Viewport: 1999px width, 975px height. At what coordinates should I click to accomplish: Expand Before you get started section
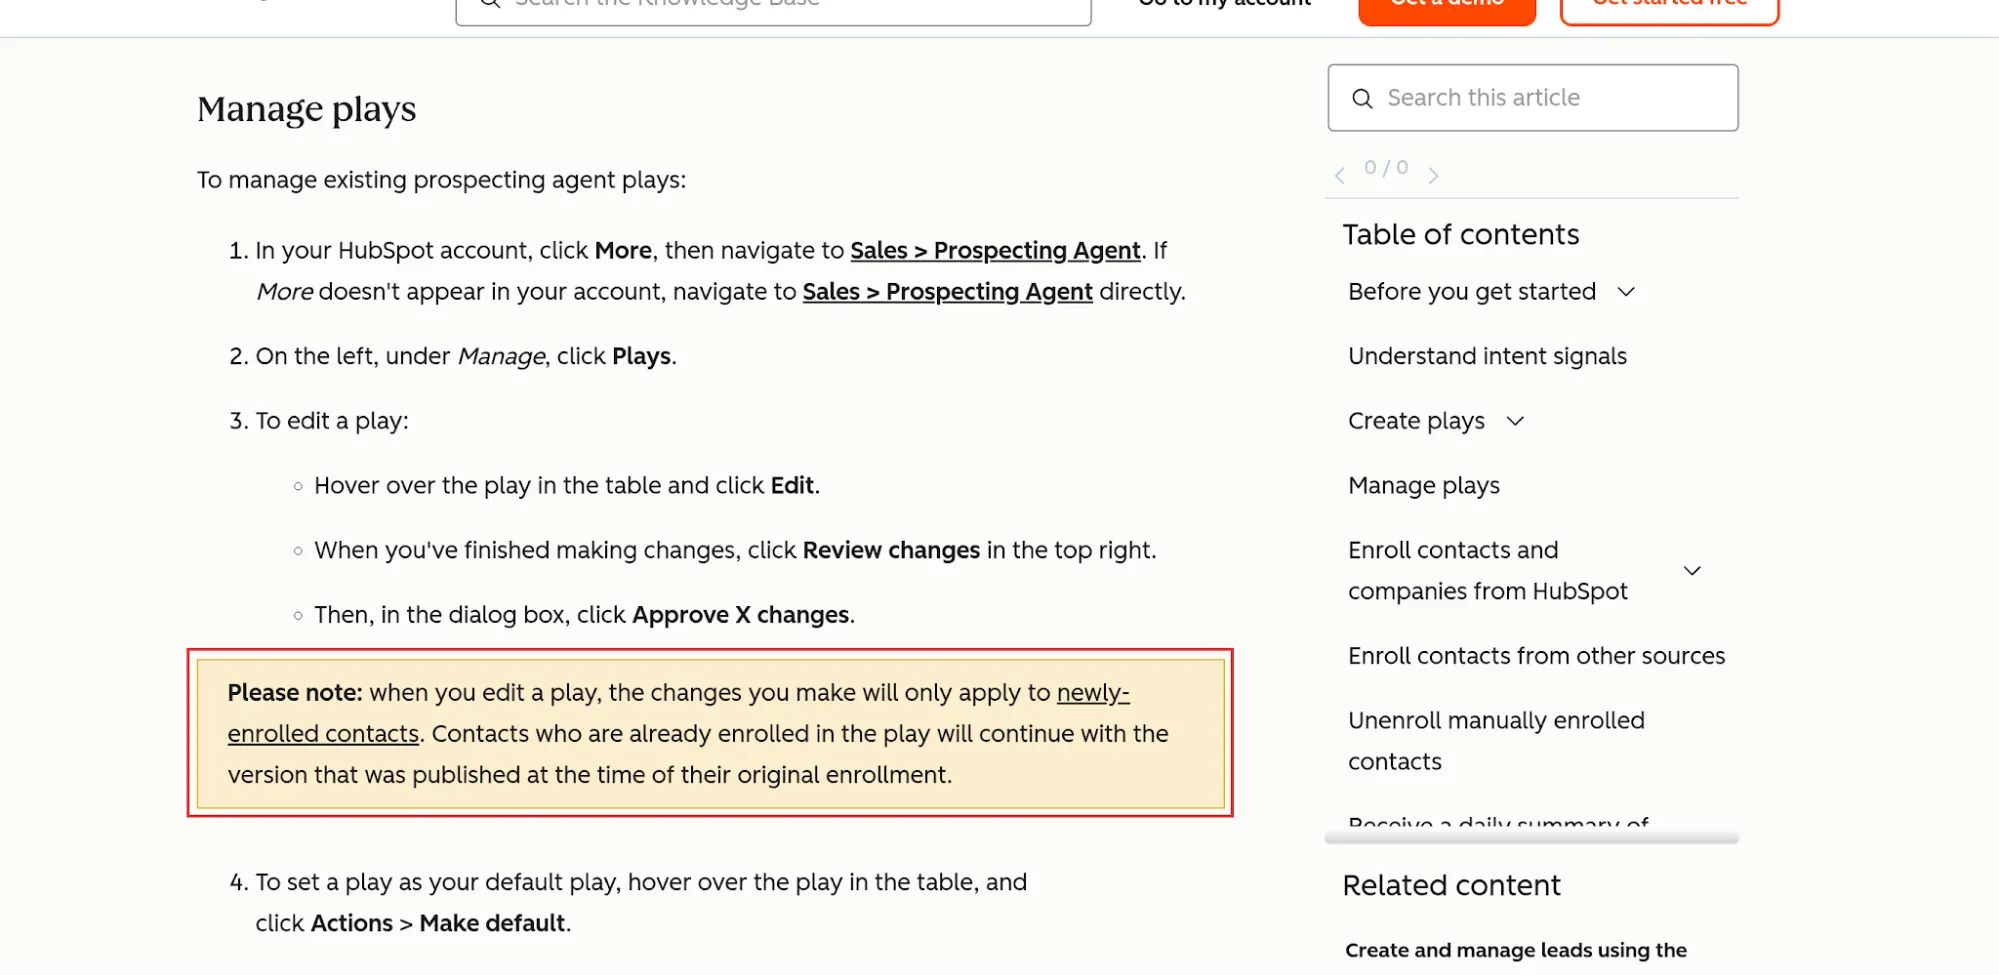click(x=1626, y=292)
